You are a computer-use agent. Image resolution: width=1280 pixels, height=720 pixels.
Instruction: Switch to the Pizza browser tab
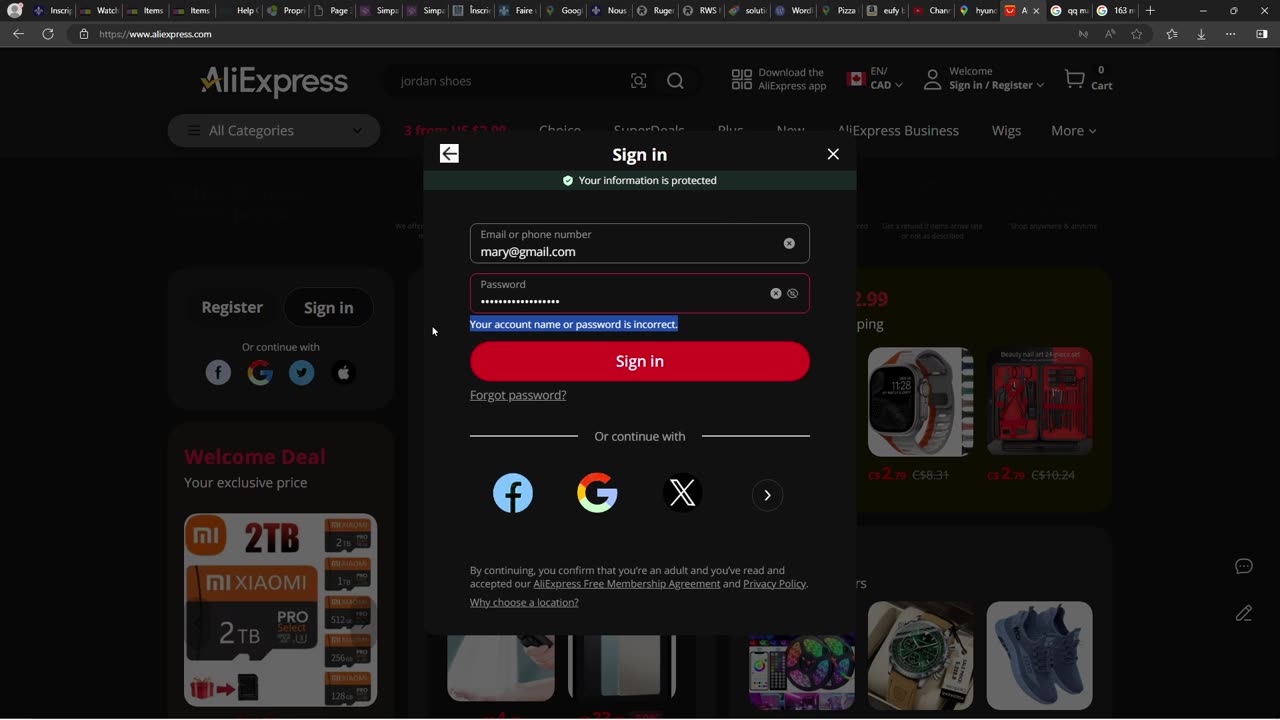(x=838, y=10)
